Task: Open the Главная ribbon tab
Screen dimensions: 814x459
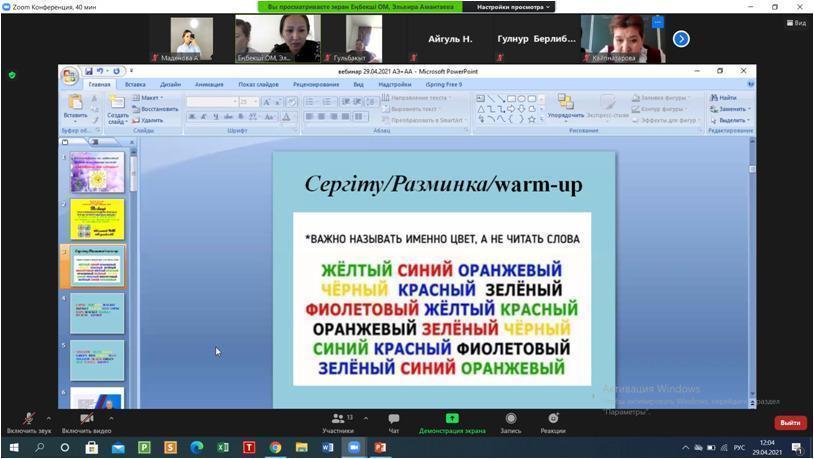Action: (99, 84)
